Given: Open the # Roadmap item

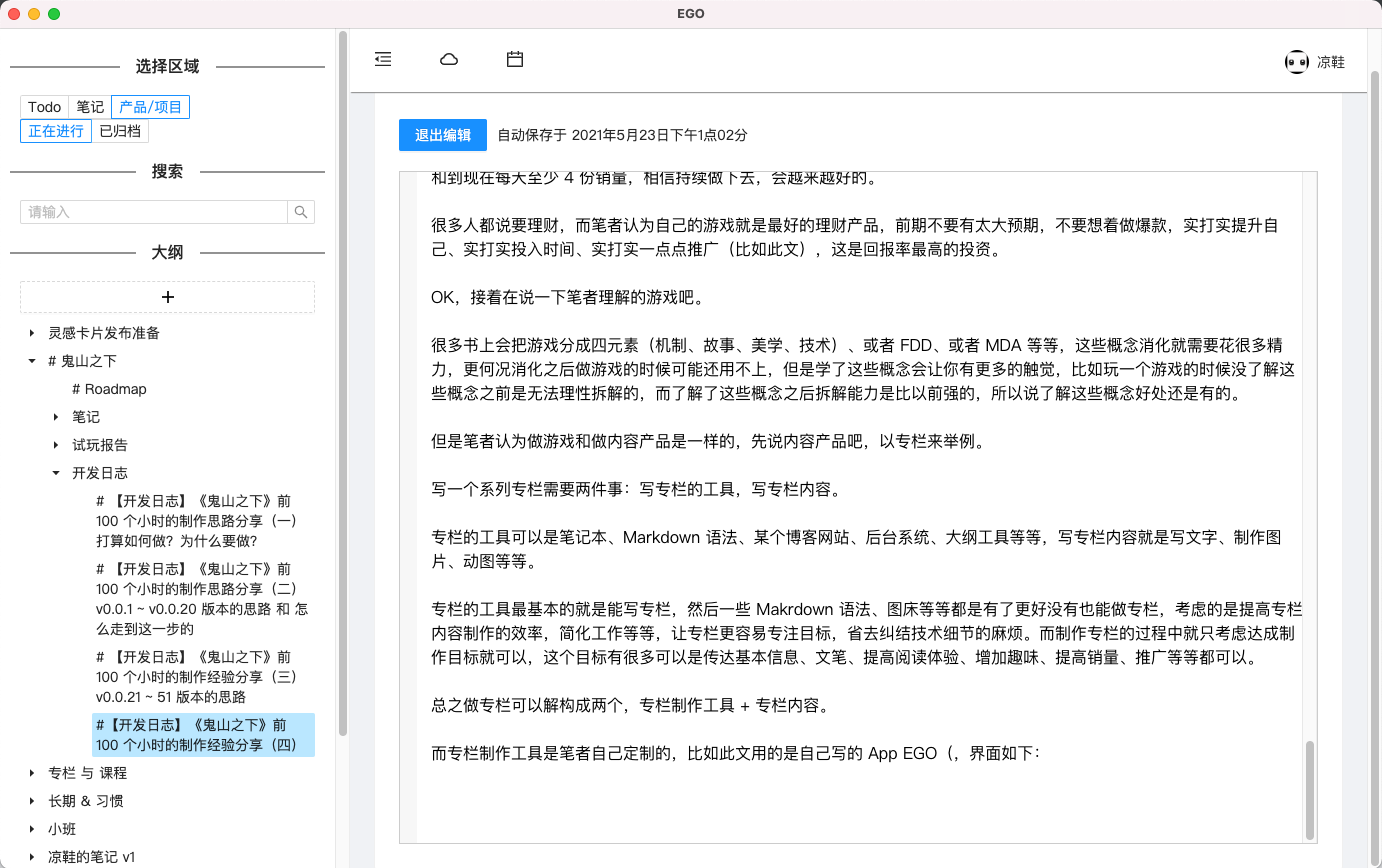Looking at the screenshot, I should [109, 389].
